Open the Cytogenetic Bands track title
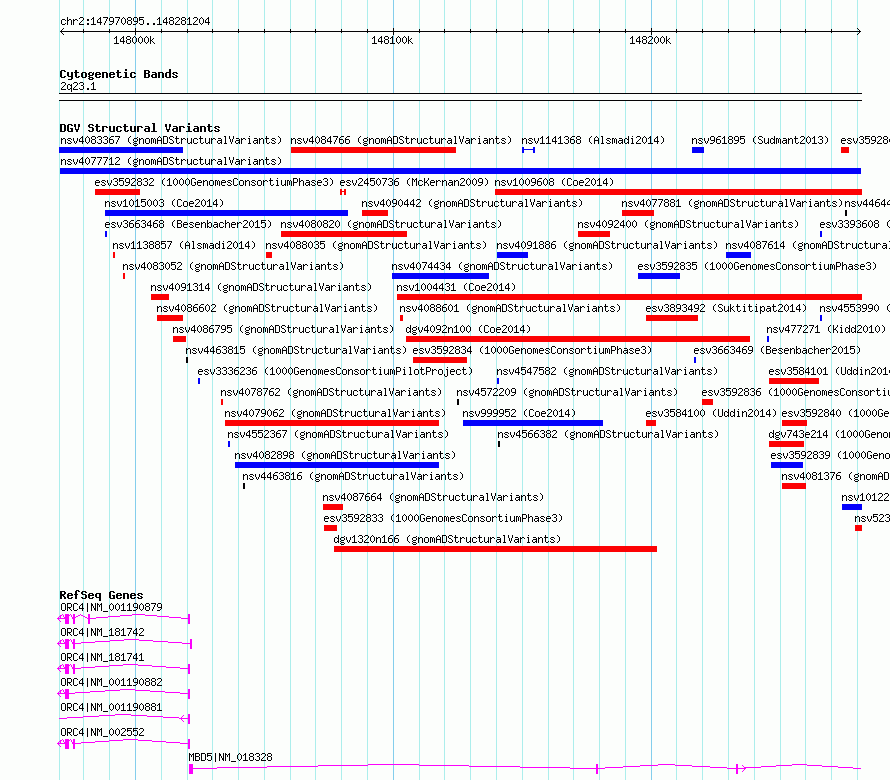 pos(119,74)
